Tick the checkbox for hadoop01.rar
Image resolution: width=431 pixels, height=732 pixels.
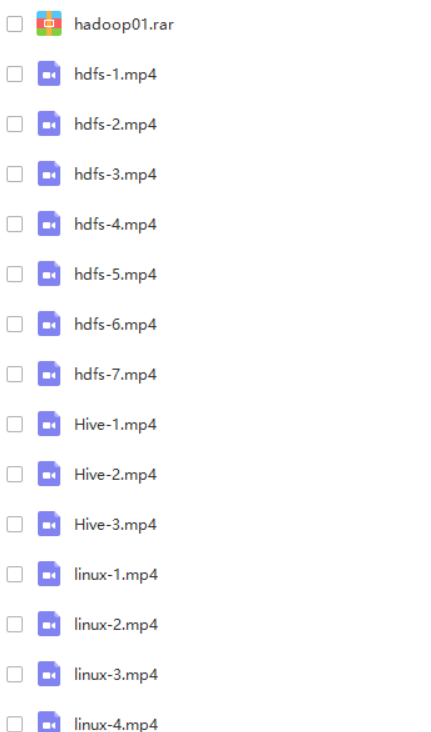pyautogui.click(x=14, y=24)
